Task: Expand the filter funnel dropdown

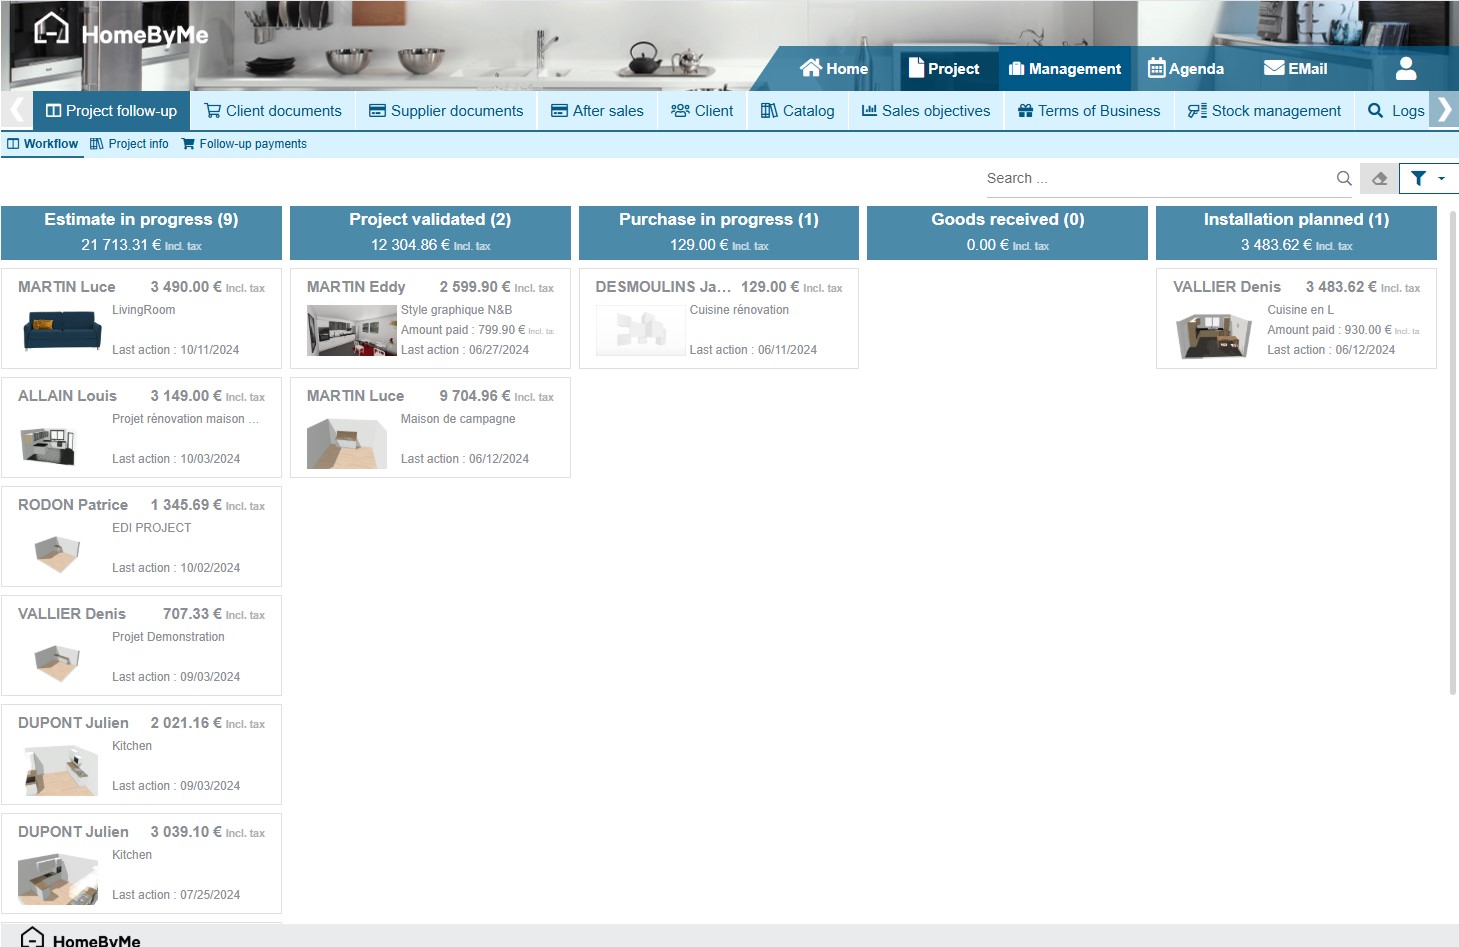Action: coord(1427,179)
